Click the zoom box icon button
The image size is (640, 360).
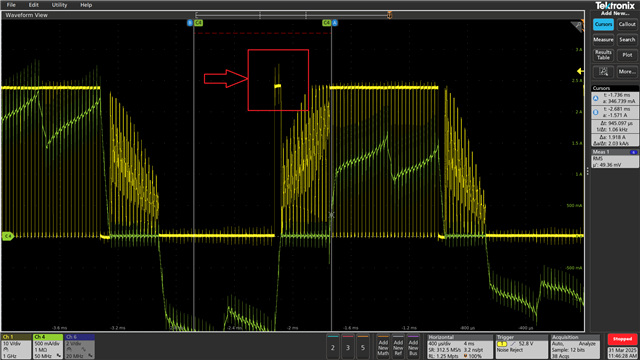coord(603,72)
